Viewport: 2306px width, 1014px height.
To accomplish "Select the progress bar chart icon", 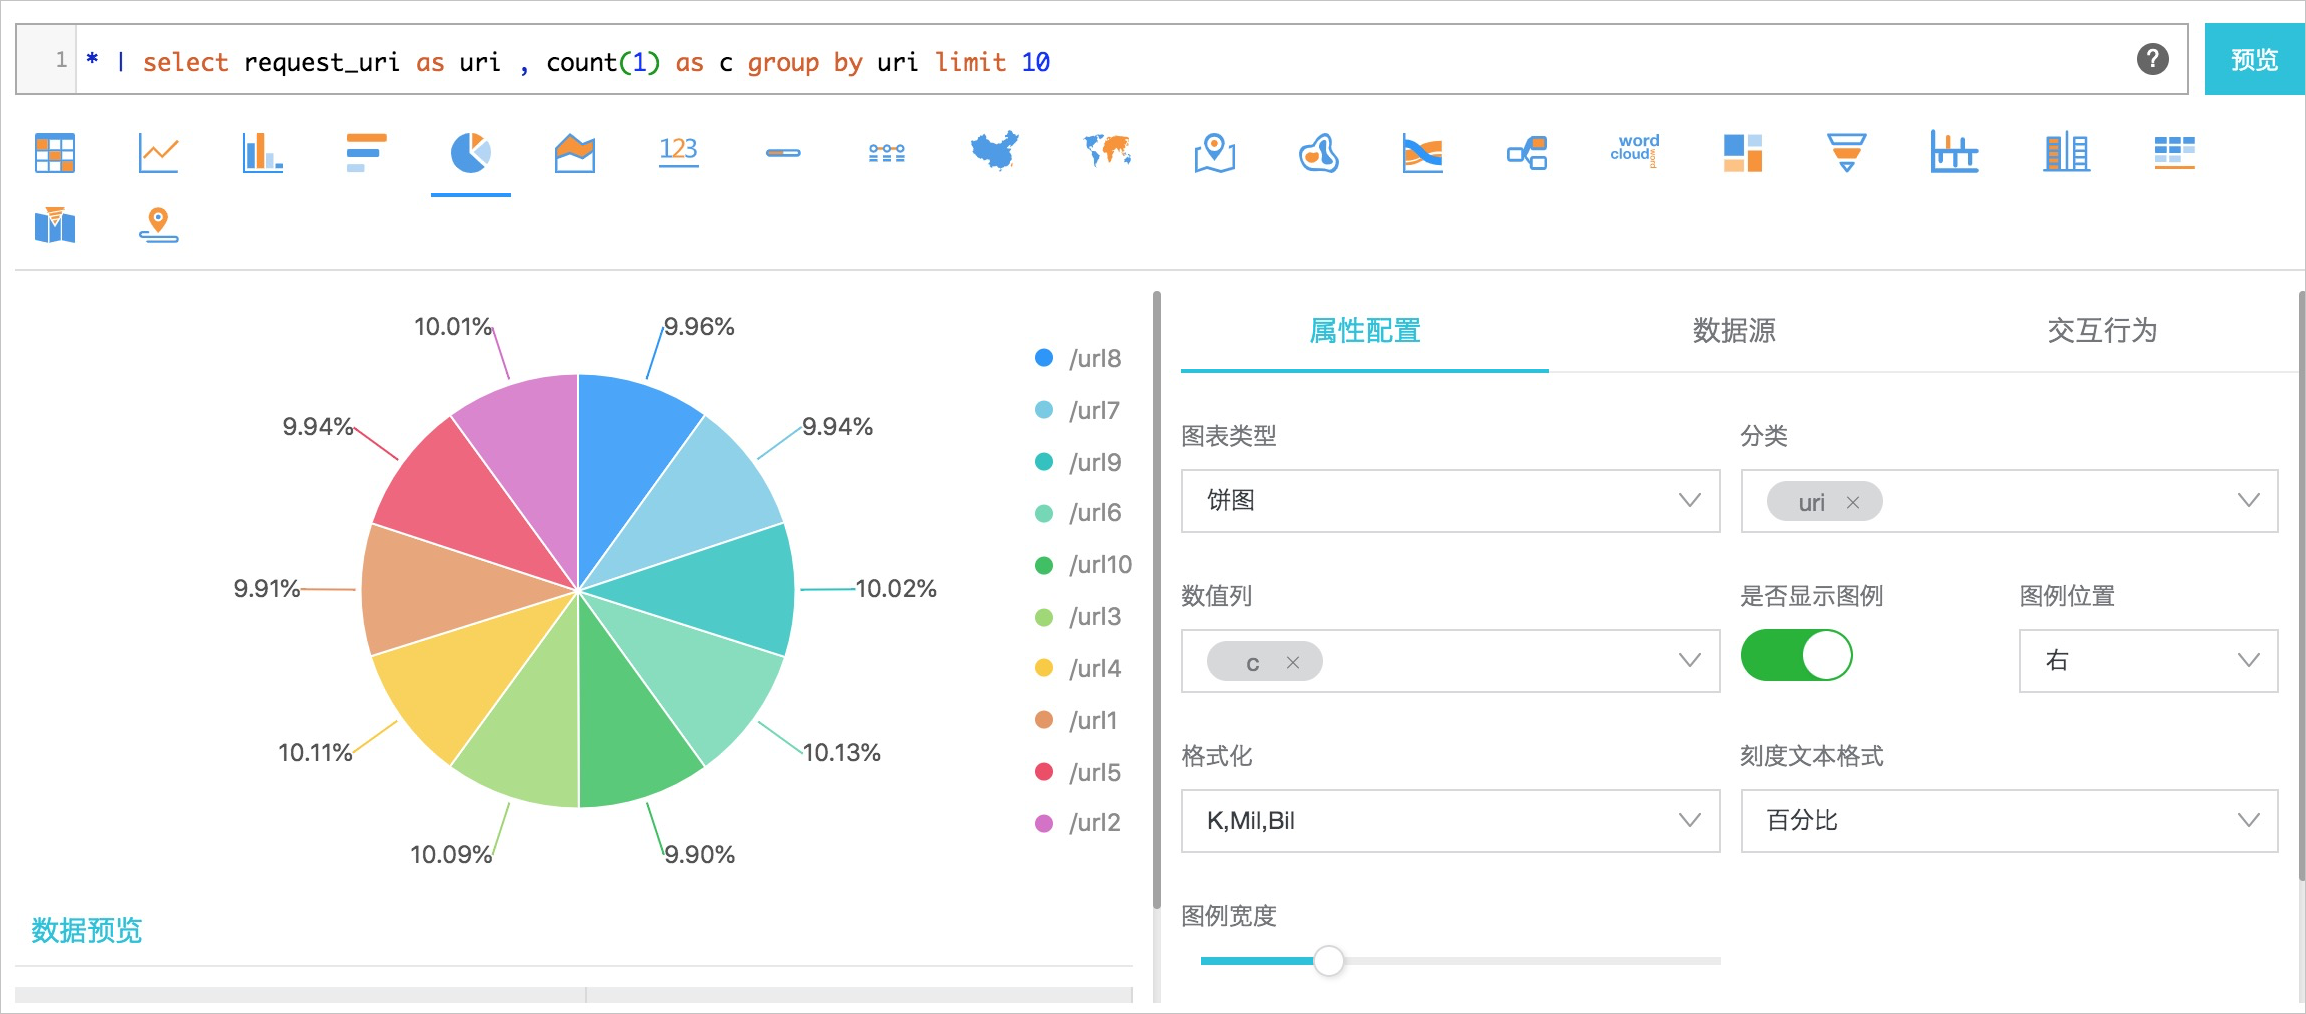I will point(783,153).
